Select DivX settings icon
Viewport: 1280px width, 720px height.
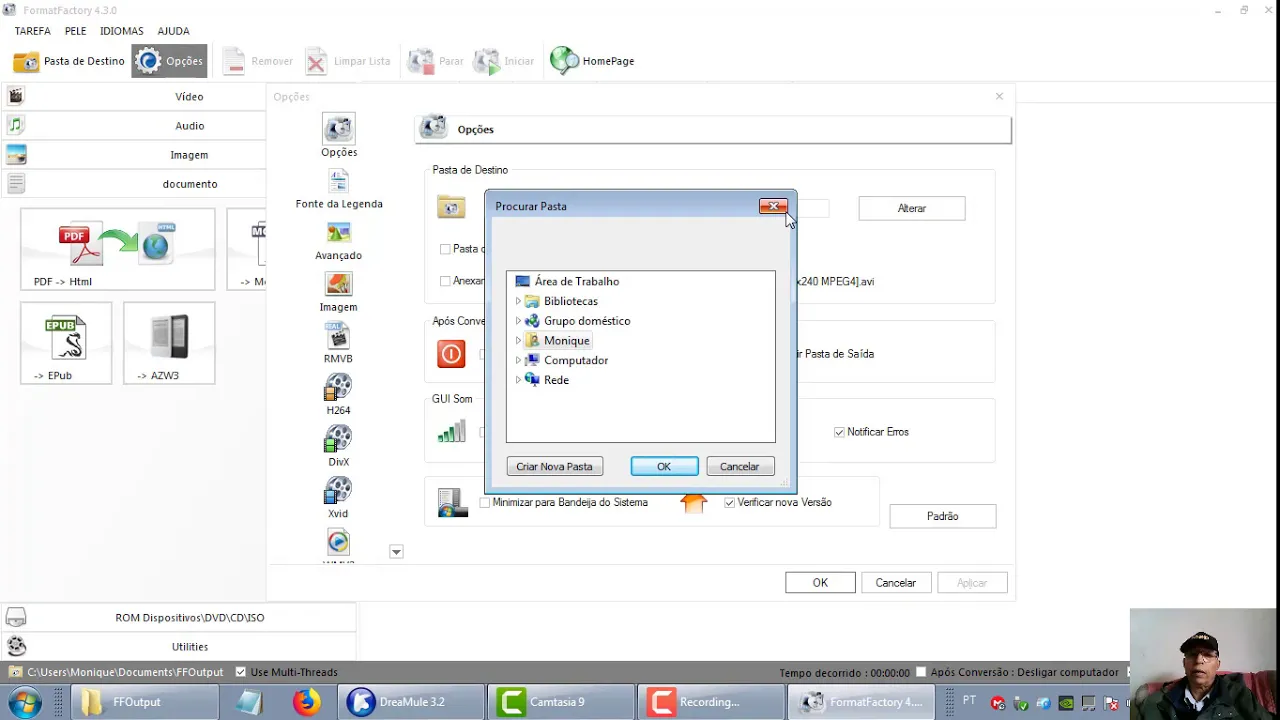pos(338,440)
